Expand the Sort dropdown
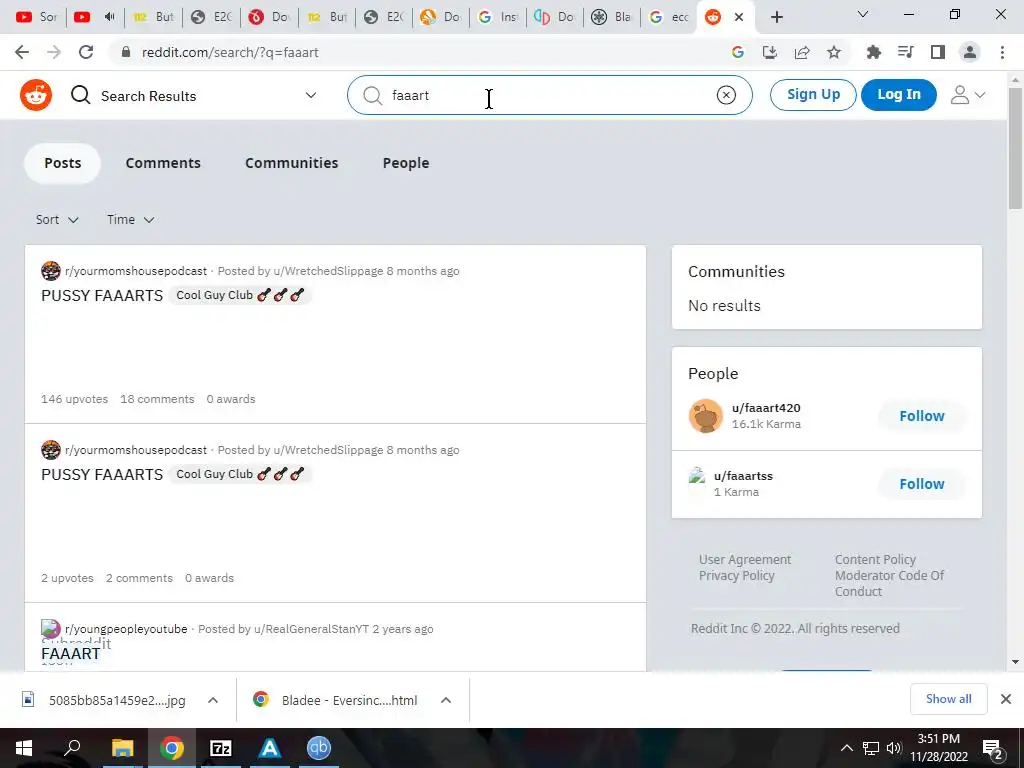 57,219
